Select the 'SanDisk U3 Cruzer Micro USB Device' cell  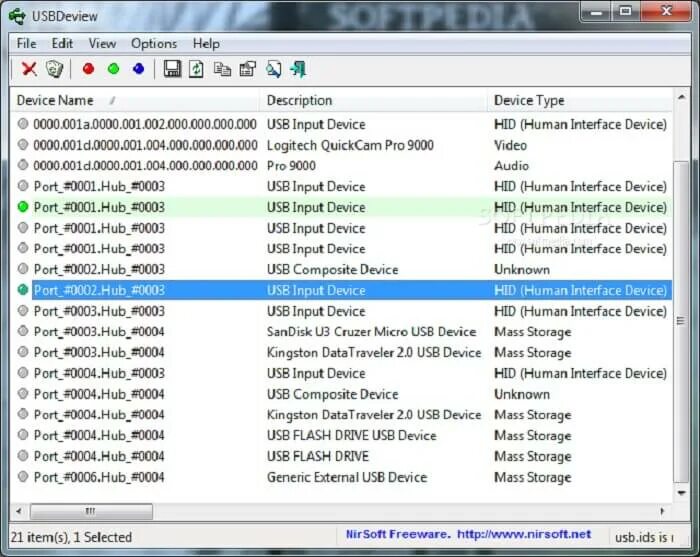[371, 332]
